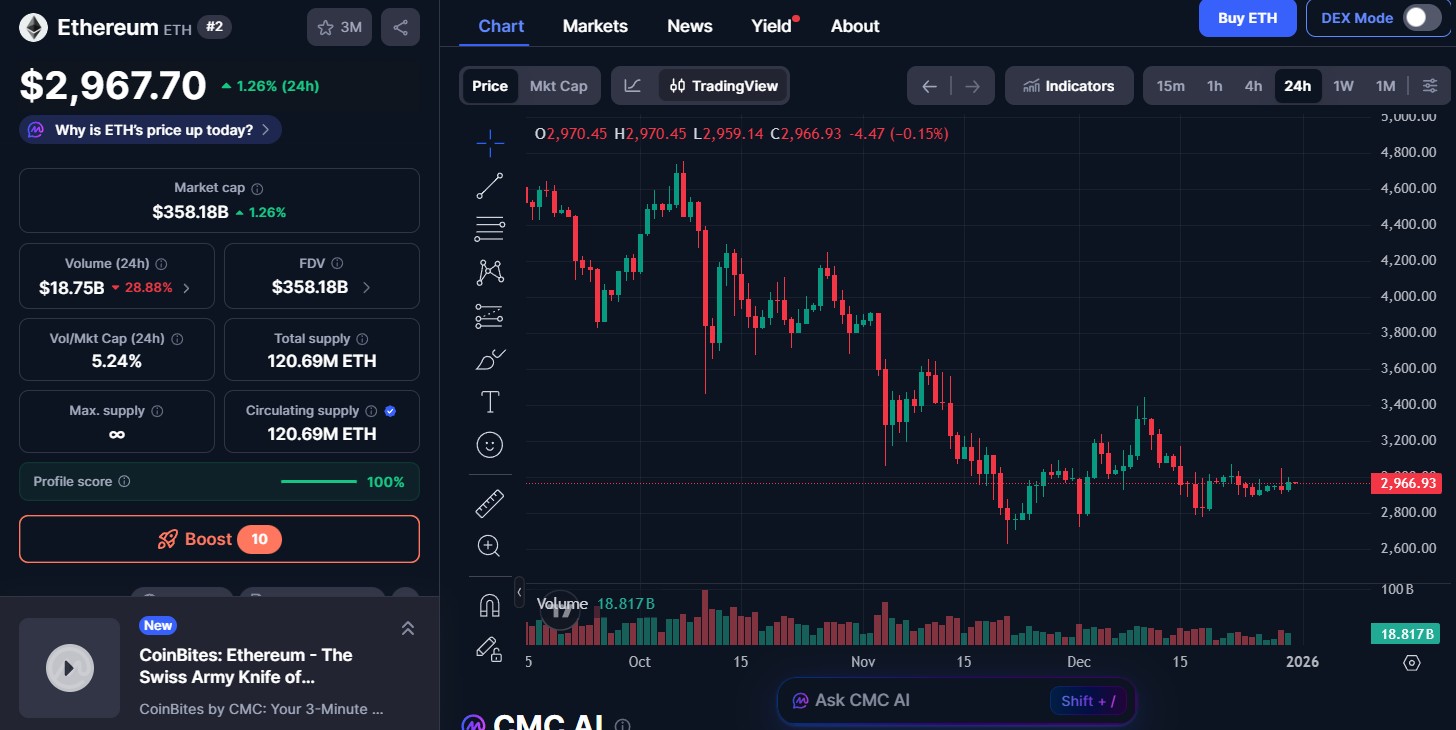
Task: Toggle DEX Mode switch
Action: coord(1424,18)
